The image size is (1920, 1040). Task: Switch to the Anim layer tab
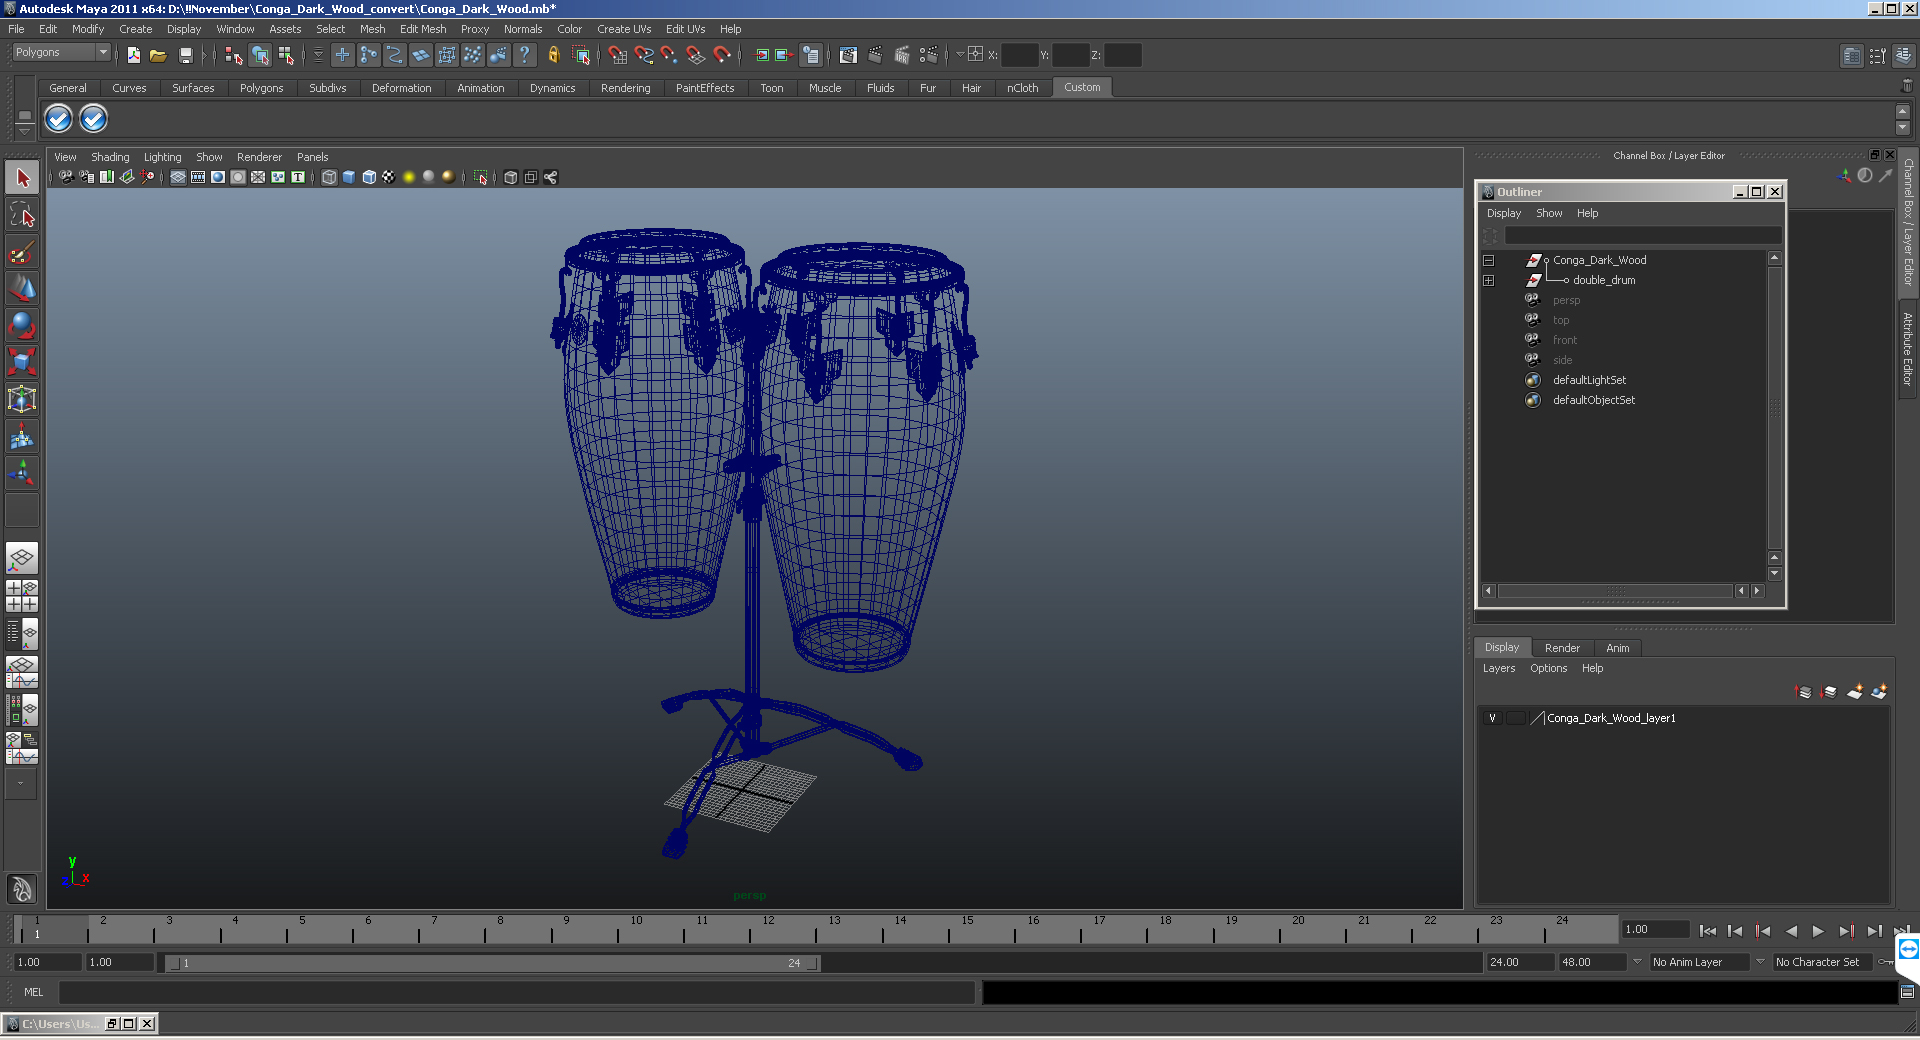click(x=1617, y=648)
